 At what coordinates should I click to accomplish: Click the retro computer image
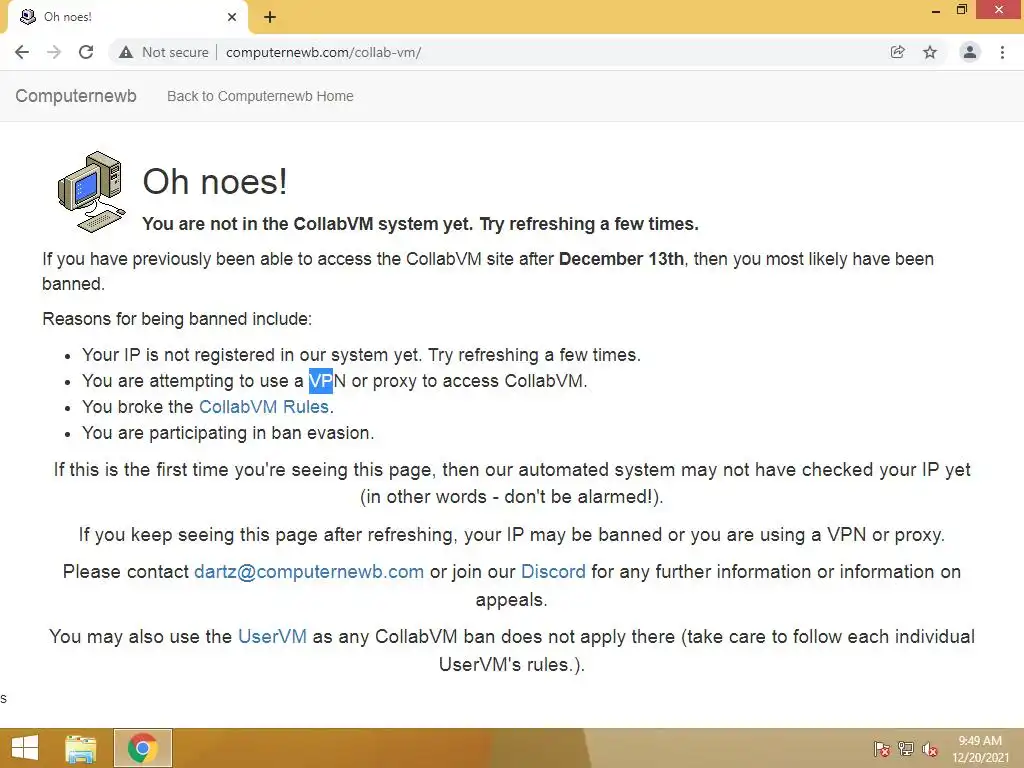point(91,192)
